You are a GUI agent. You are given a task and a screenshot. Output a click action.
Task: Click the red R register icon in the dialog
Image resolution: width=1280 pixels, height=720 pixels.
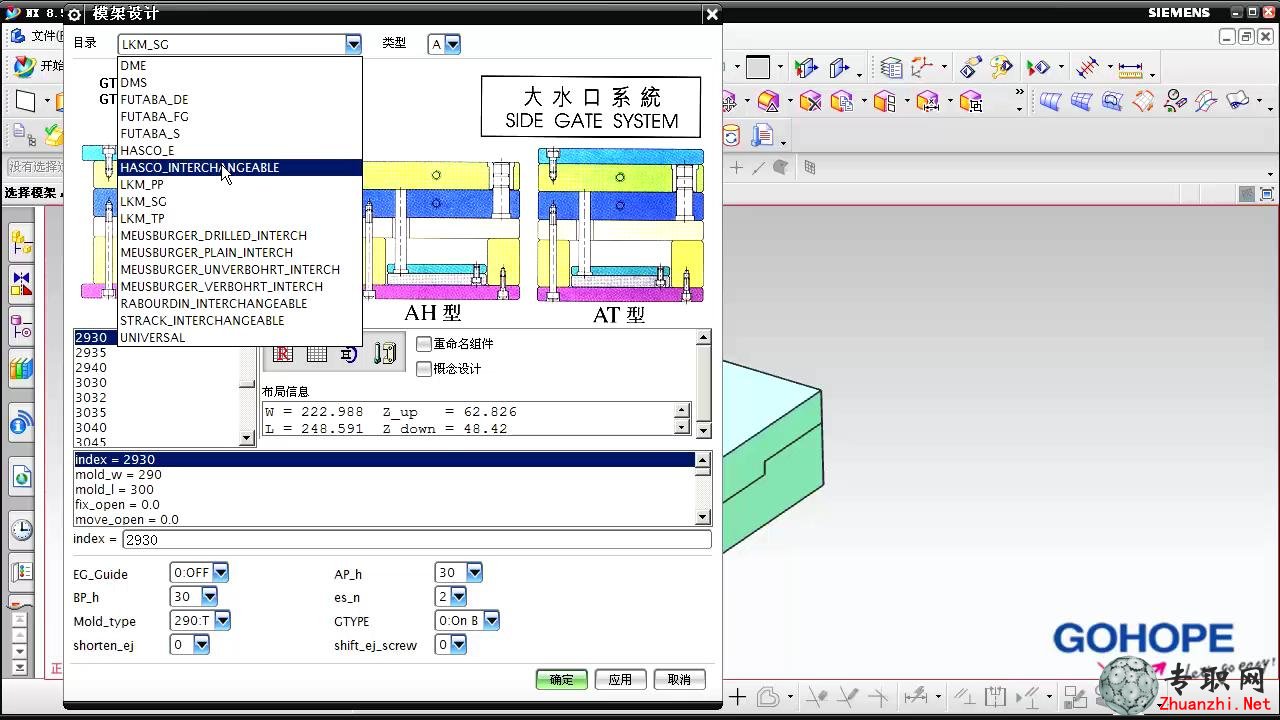283,354
